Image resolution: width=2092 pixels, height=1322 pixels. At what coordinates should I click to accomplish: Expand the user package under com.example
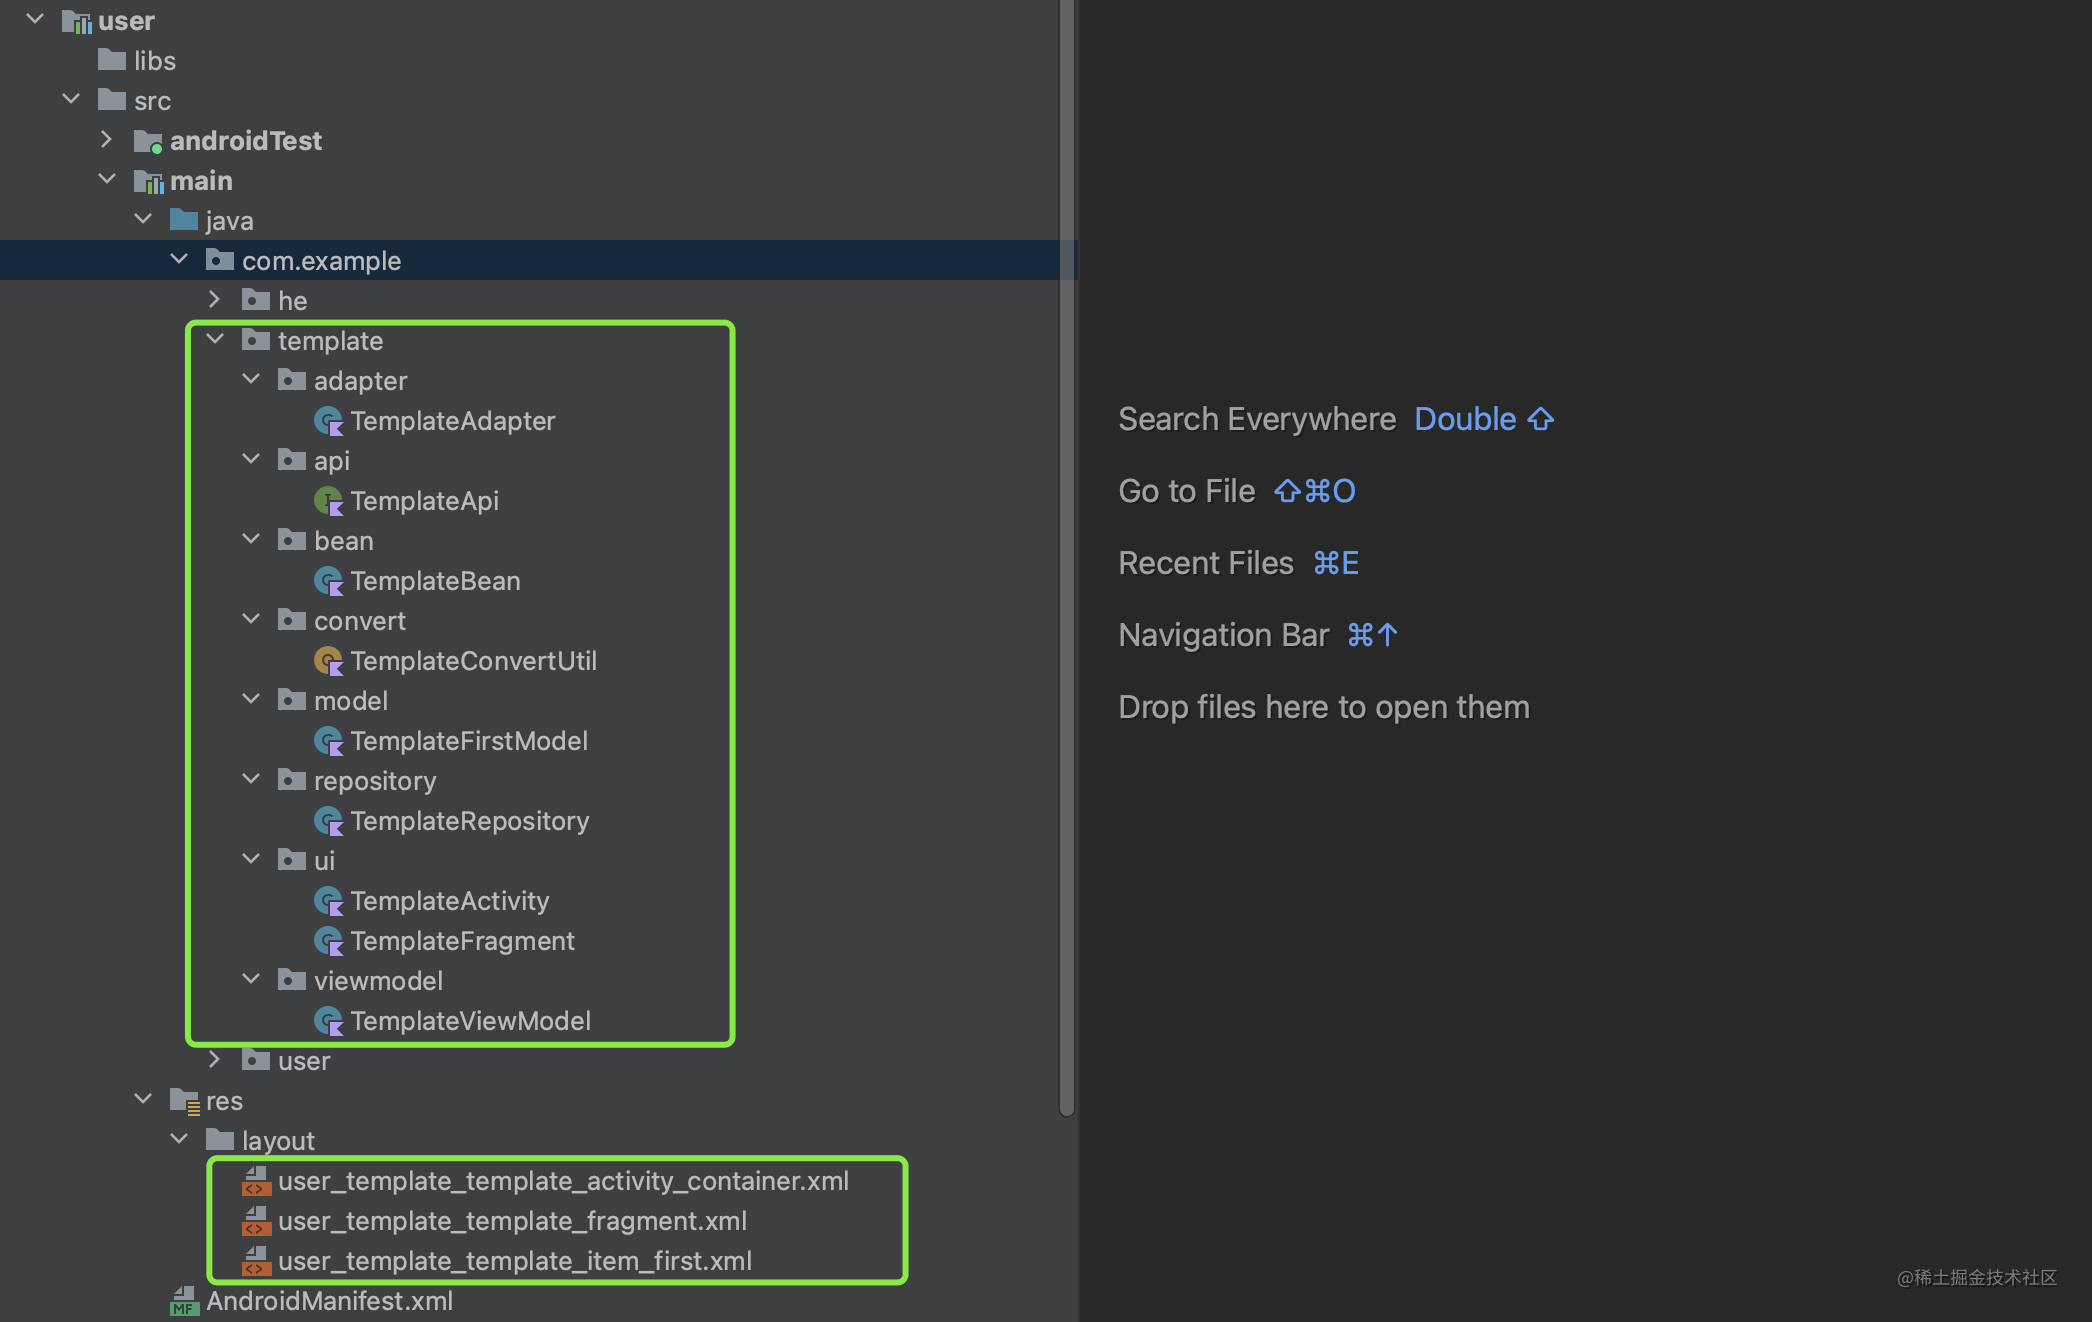point(214,1060)
